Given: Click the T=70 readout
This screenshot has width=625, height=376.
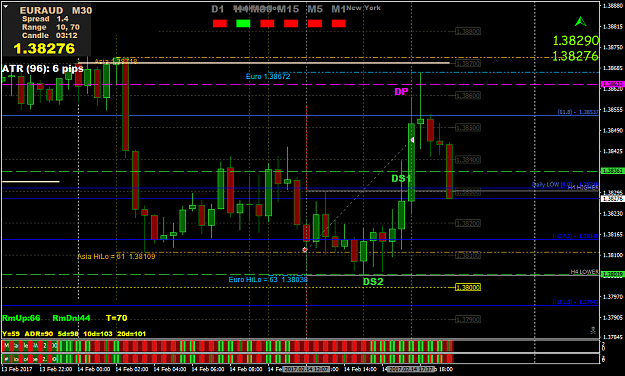Looking at the screenshot, I should tap(117, 318).
